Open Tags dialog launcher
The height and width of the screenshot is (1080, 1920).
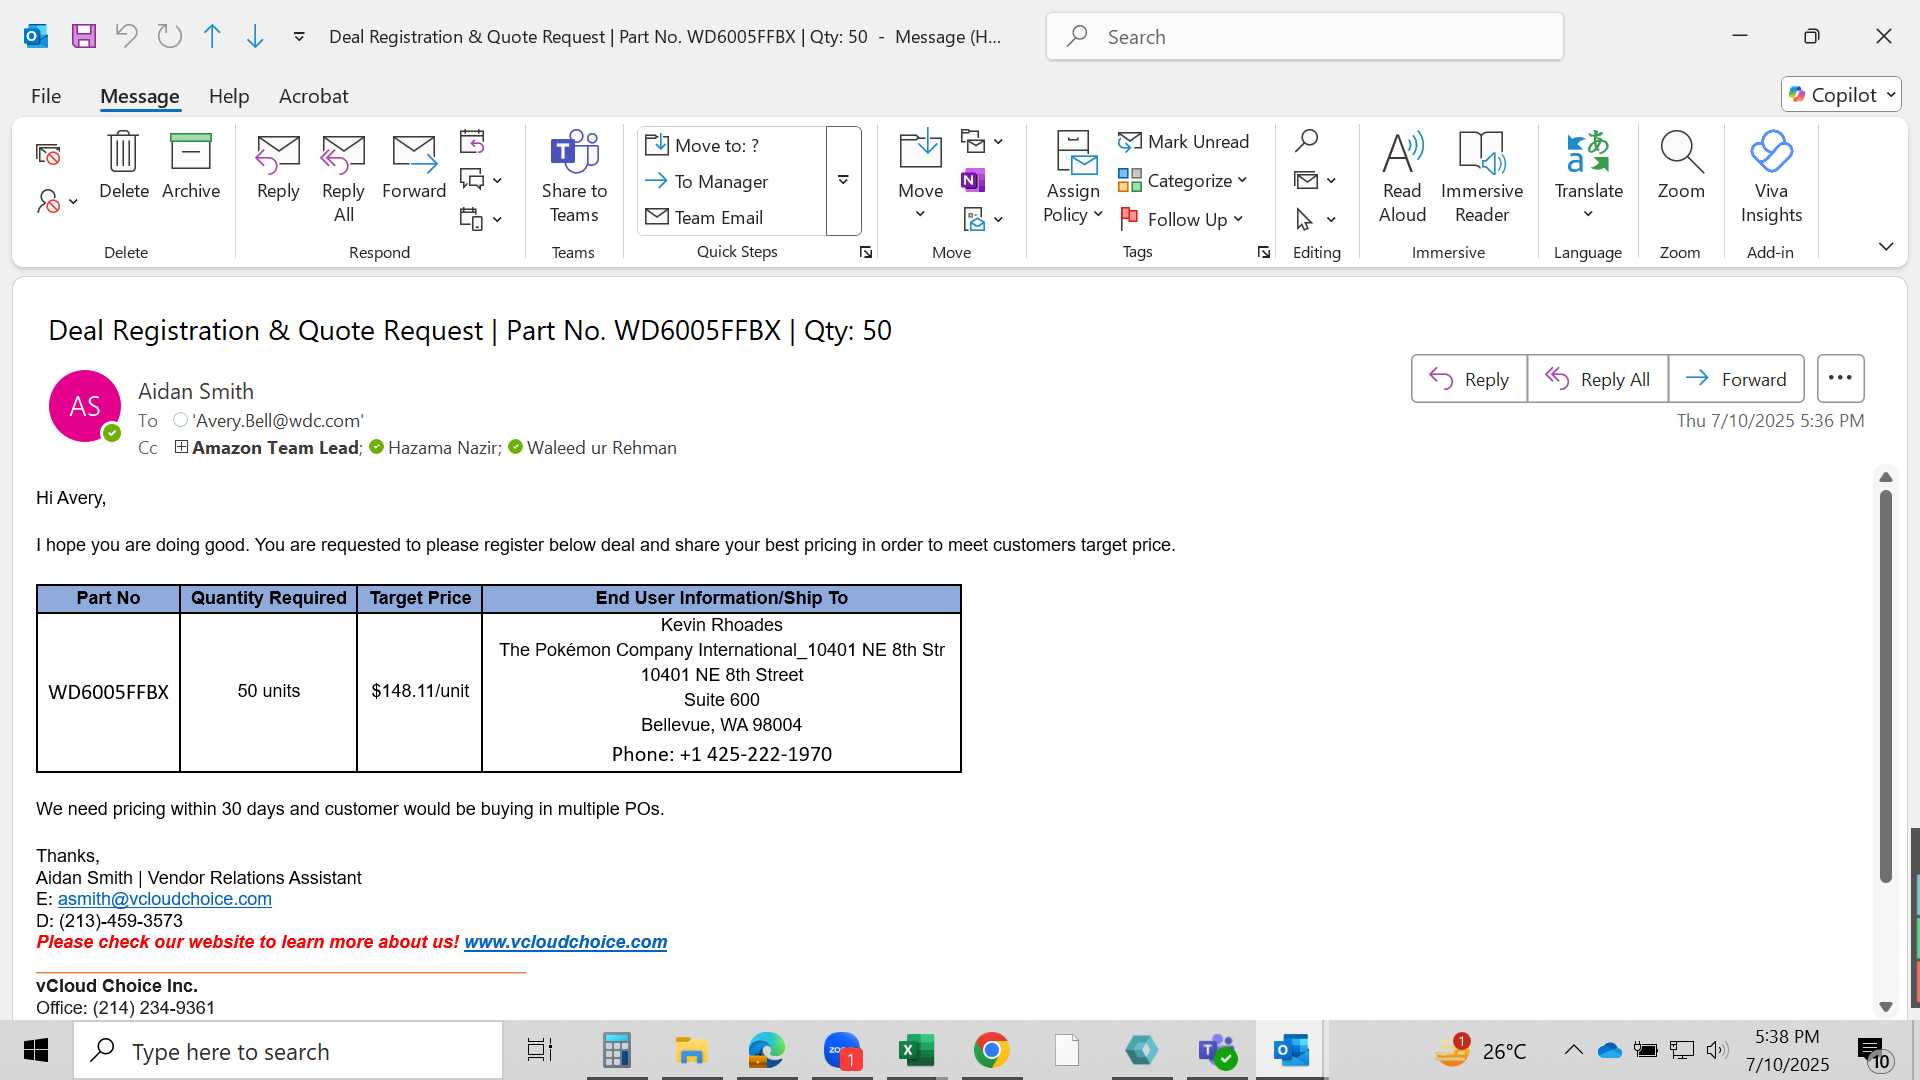(1264, 253)
